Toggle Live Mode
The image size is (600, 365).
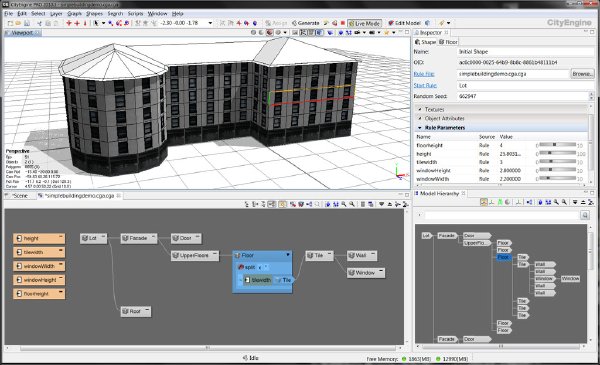pos(365,23)
